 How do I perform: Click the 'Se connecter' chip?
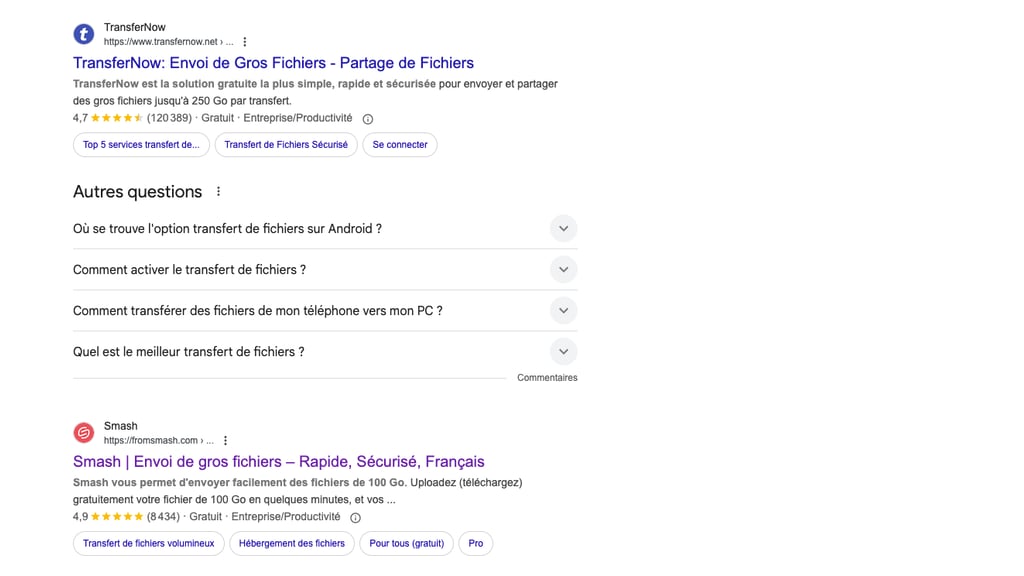[400, 145]
